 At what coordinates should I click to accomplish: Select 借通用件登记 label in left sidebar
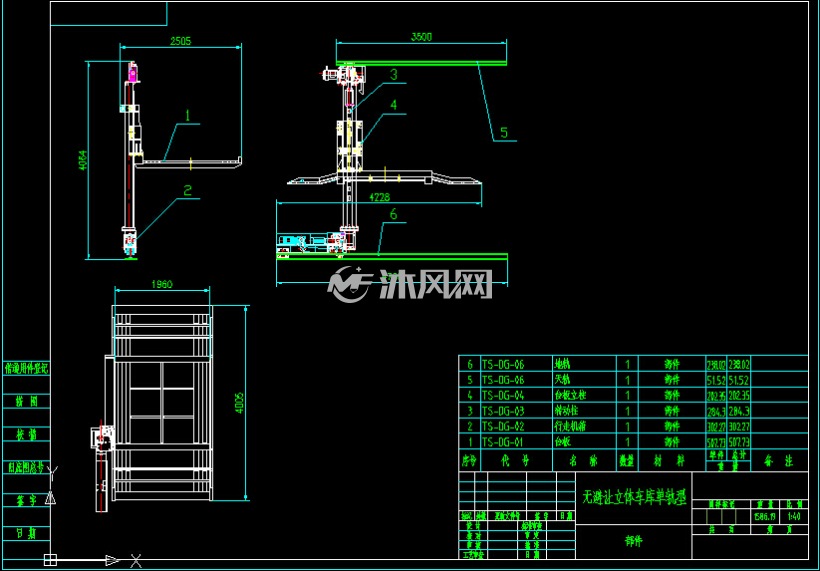[x=27, y=369]
